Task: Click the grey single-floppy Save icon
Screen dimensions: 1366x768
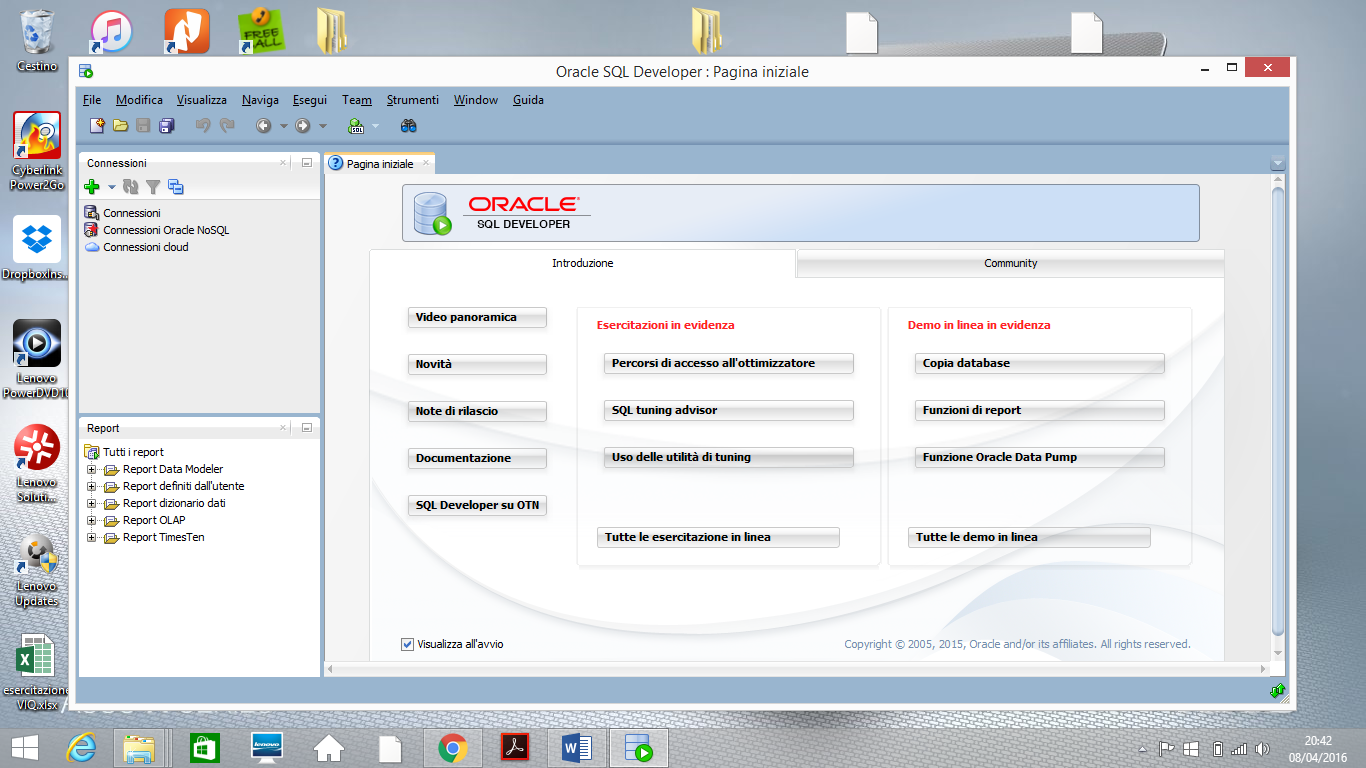Action: coord(143,126)
